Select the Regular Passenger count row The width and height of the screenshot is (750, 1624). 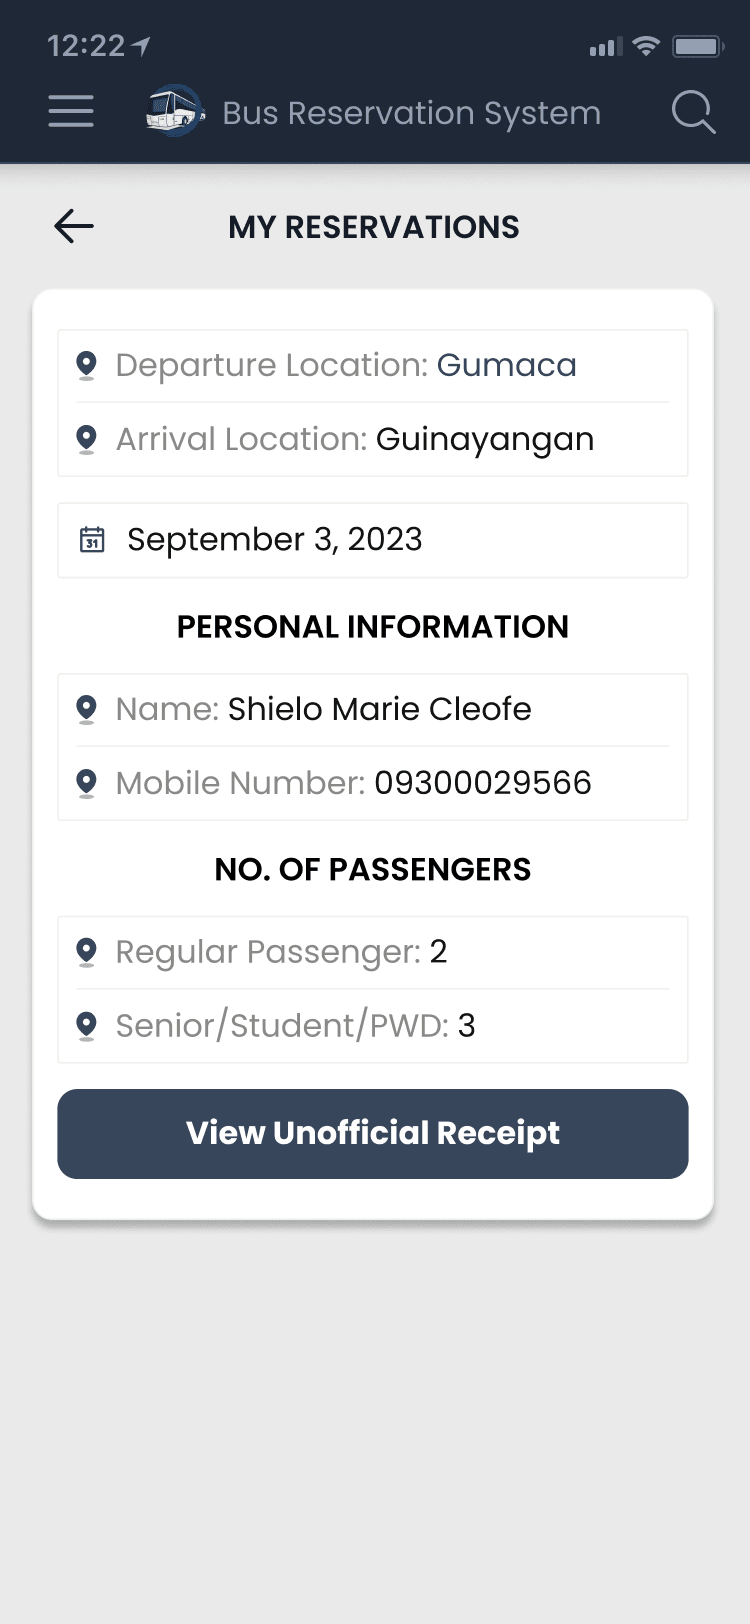pos(373,952)
